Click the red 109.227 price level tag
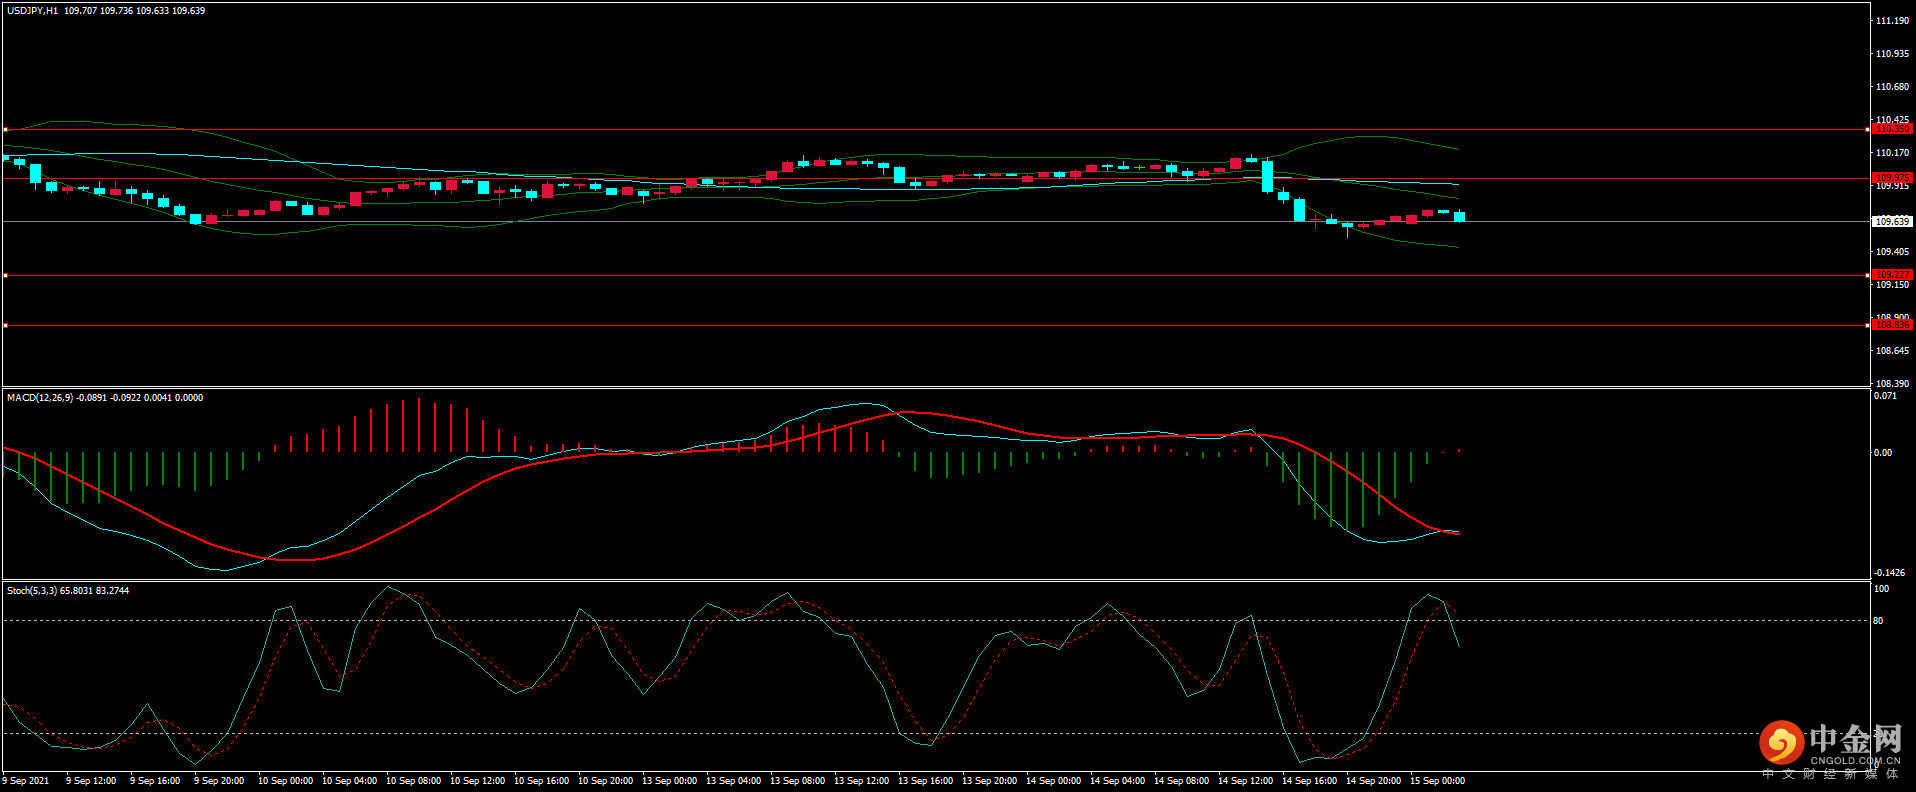 click(x=1891, y=275)
